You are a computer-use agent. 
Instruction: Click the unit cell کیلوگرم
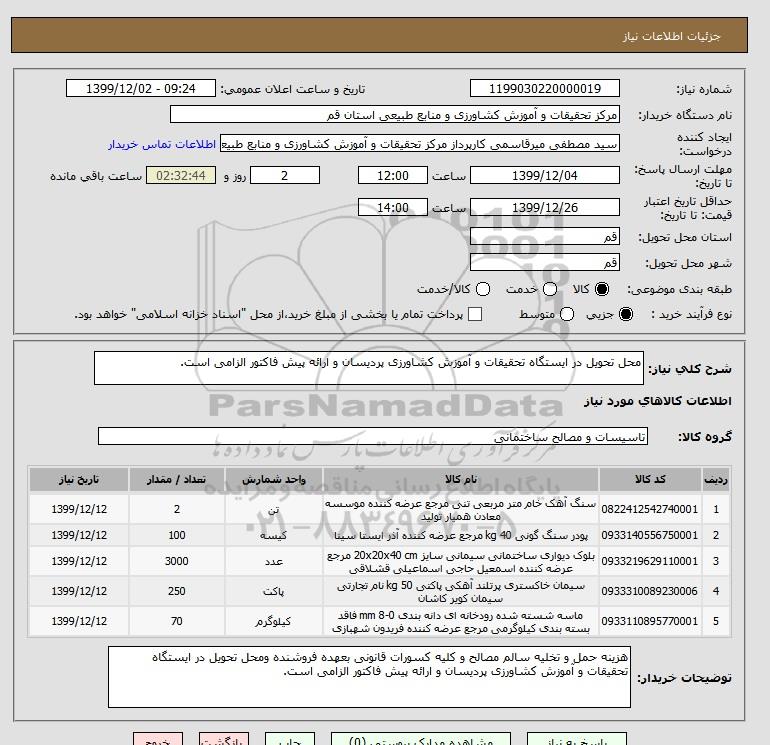(274, 621)
